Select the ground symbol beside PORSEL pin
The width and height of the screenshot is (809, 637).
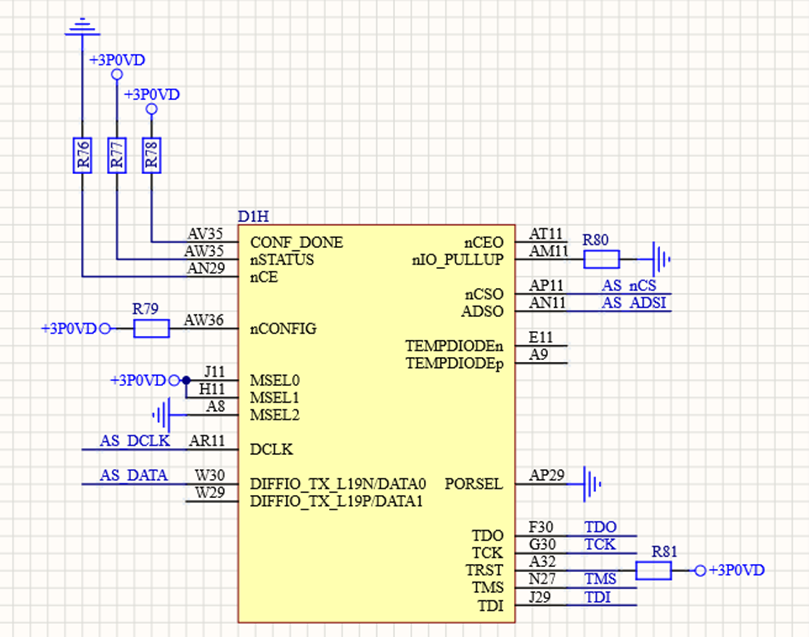(593, 485)
